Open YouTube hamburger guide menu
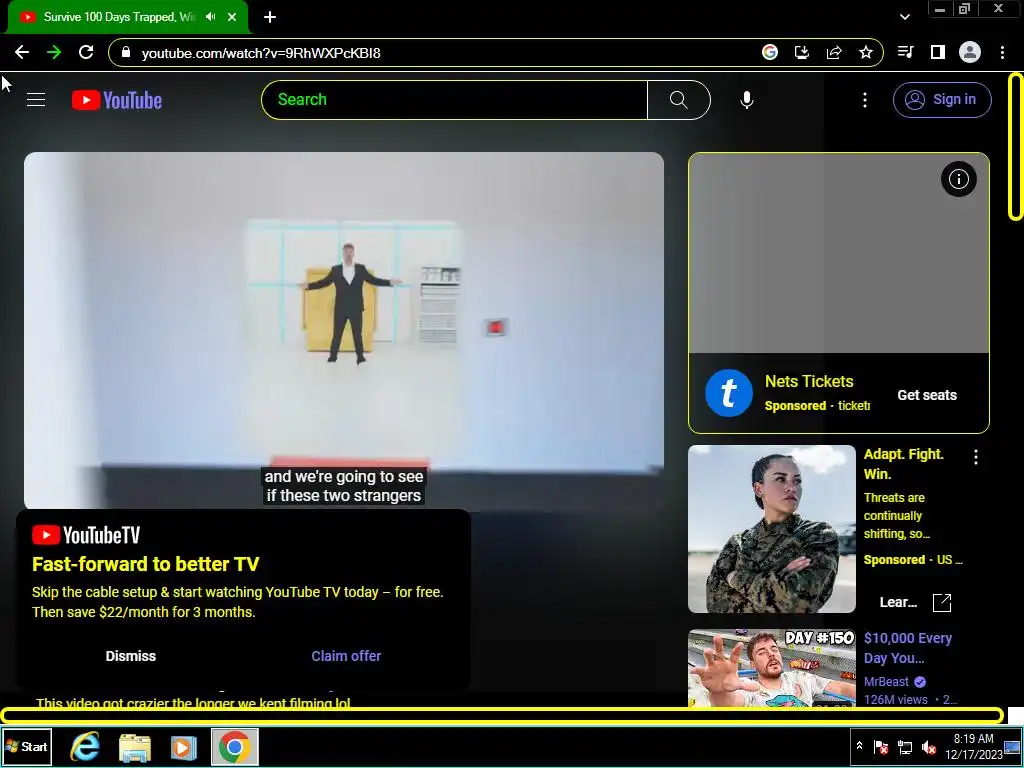1024x768 pixels. [x=36, y=100]
